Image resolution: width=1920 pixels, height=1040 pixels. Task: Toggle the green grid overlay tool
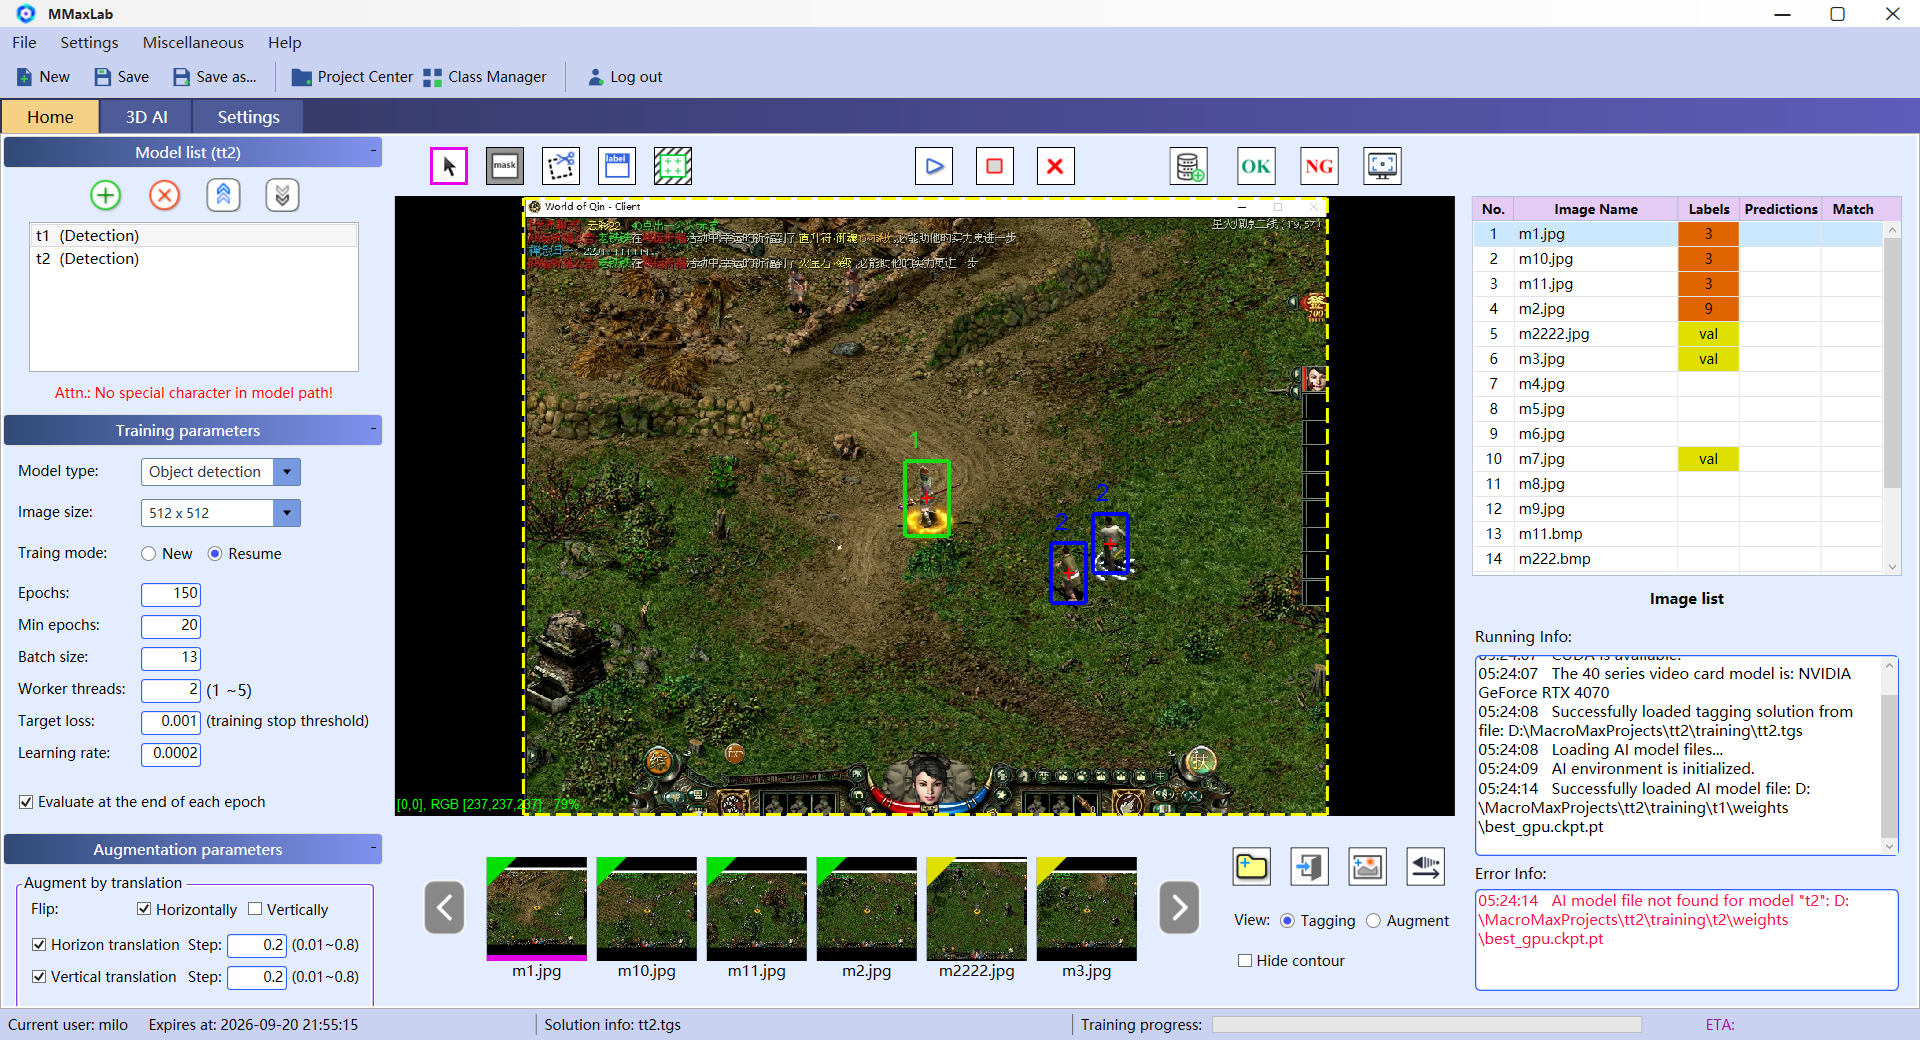point(673,166)
